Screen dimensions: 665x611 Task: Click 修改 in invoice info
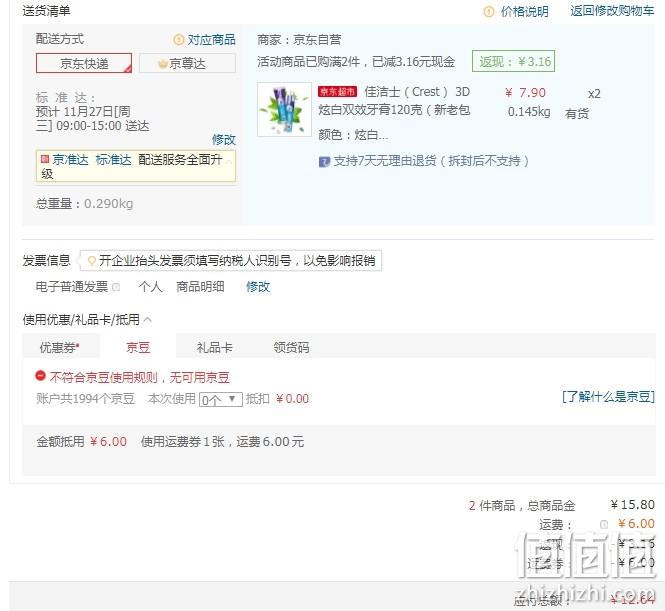pos(258,287)
